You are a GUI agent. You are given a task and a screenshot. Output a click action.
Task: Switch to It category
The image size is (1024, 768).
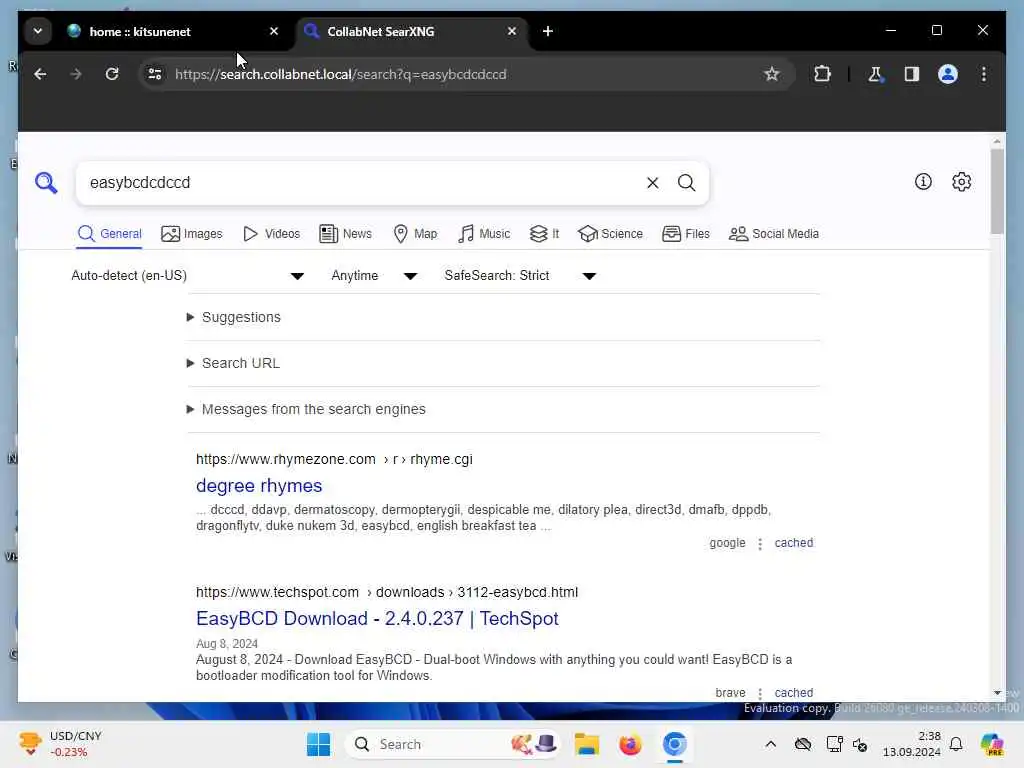coord(545,234)
